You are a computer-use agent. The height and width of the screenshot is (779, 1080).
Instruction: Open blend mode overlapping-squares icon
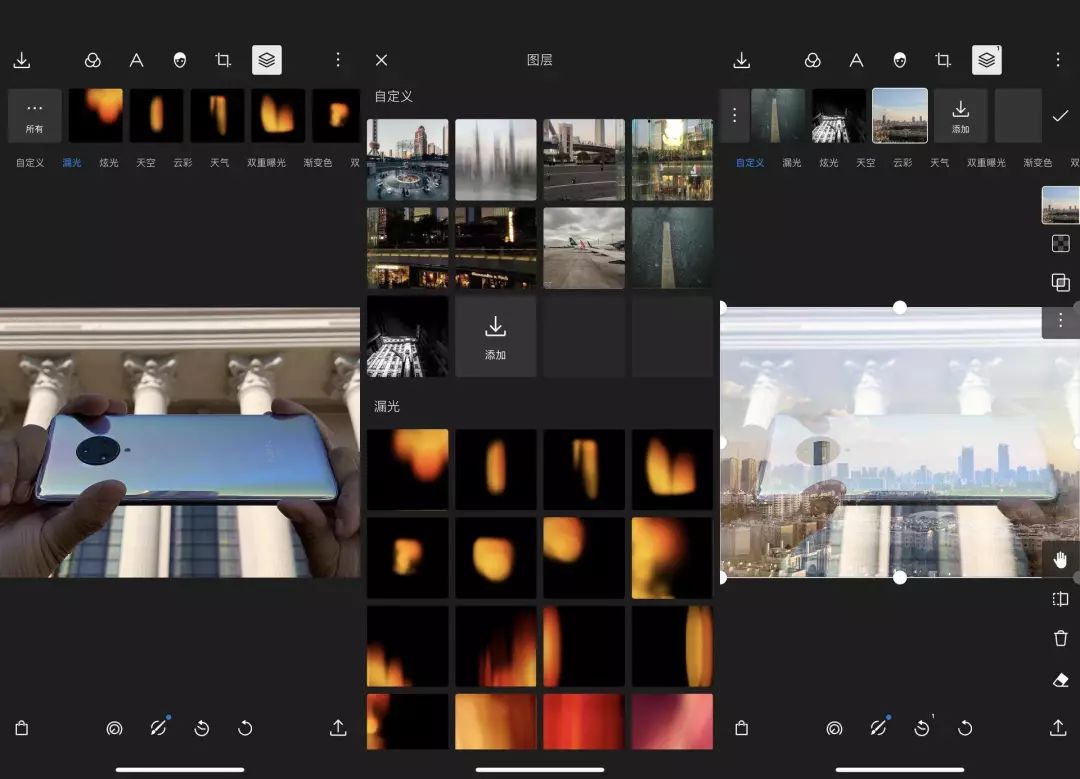click(x=1061, y=283)
